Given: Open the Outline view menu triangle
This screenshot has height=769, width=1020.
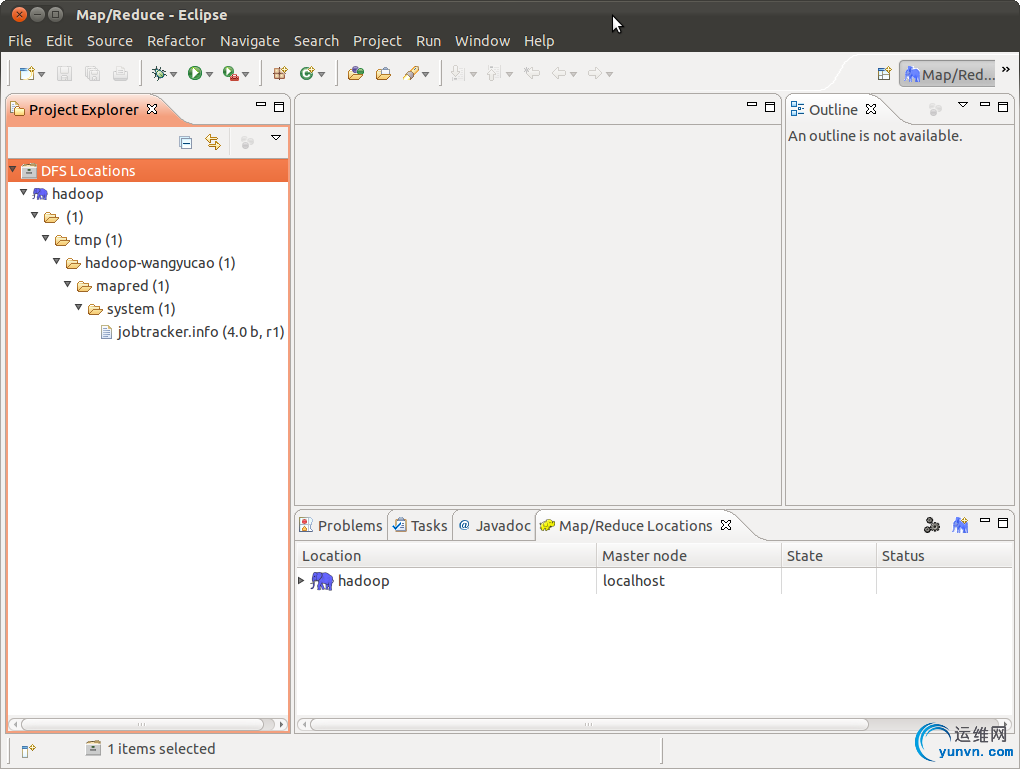Looking at the screenshot, I should click(963, 105).
